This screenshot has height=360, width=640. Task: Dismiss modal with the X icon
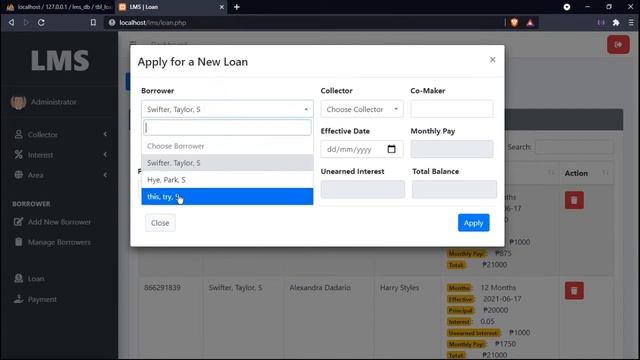[493, 60]
